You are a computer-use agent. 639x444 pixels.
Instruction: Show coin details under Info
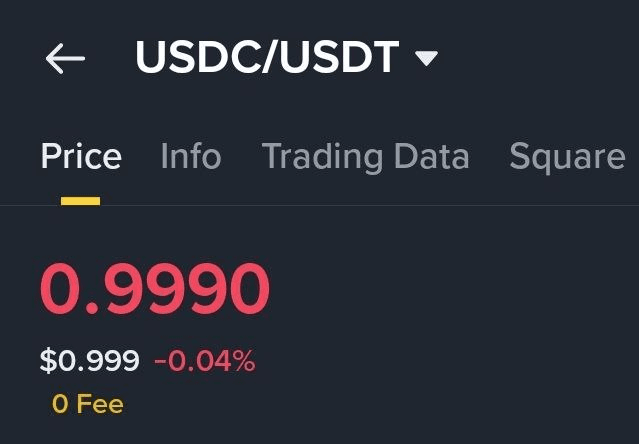pos(191,157)
